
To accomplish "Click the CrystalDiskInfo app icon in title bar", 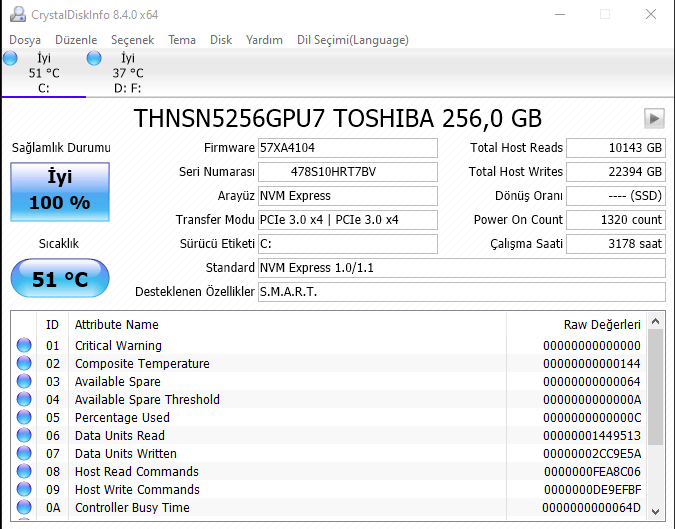I will (x=18, y=15).
